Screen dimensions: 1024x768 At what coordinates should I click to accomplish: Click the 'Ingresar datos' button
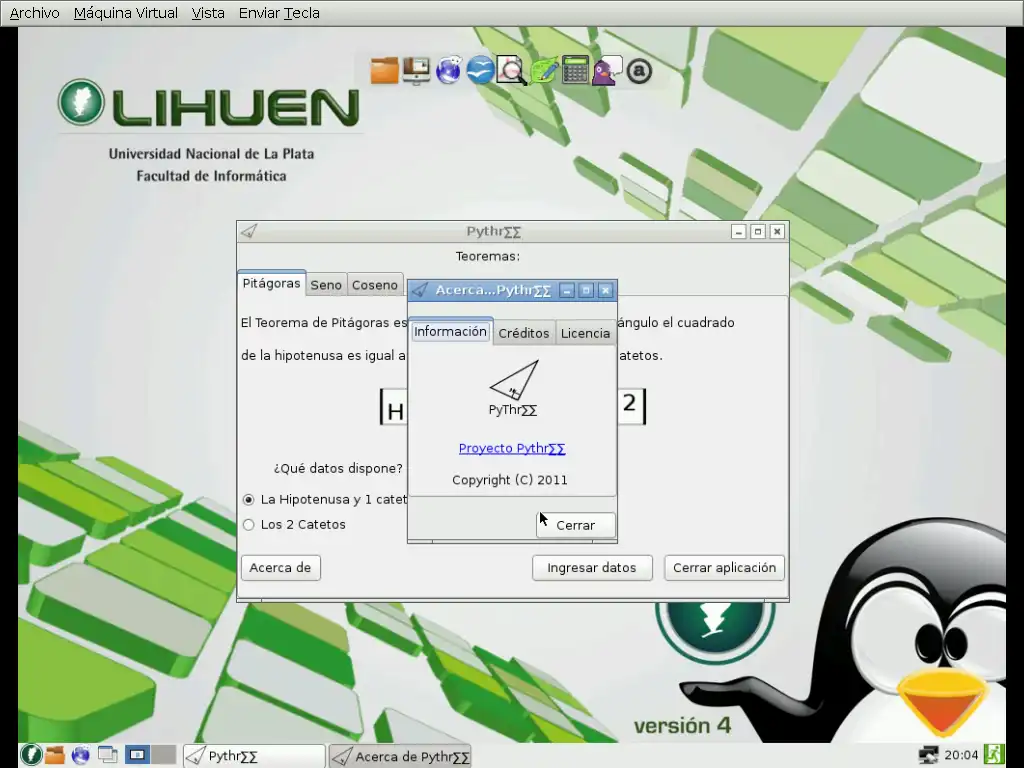click(x=592, y=568)
